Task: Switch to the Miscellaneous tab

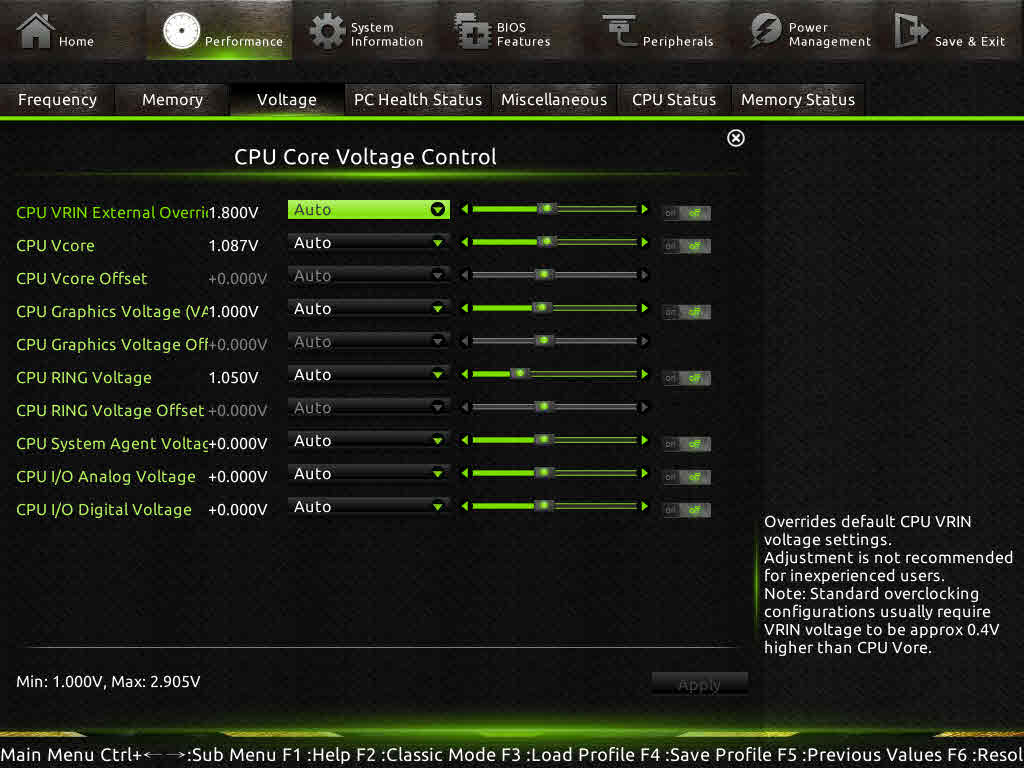Action: (x=554, y=99)
